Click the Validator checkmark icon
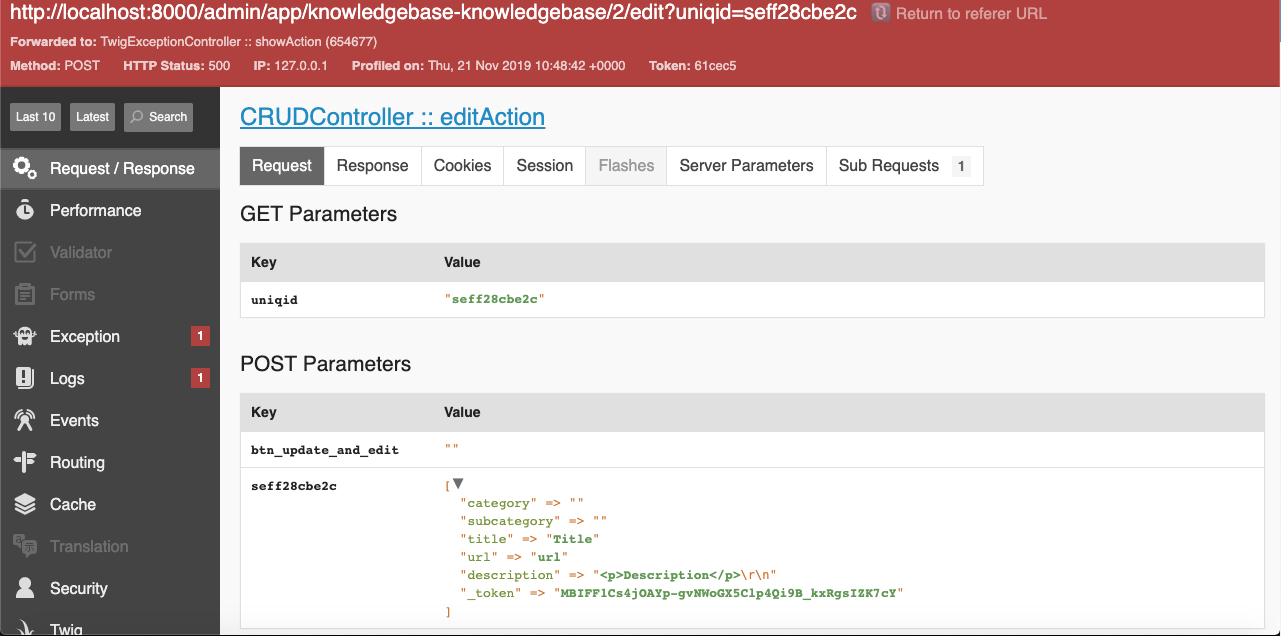 (25, 252)
